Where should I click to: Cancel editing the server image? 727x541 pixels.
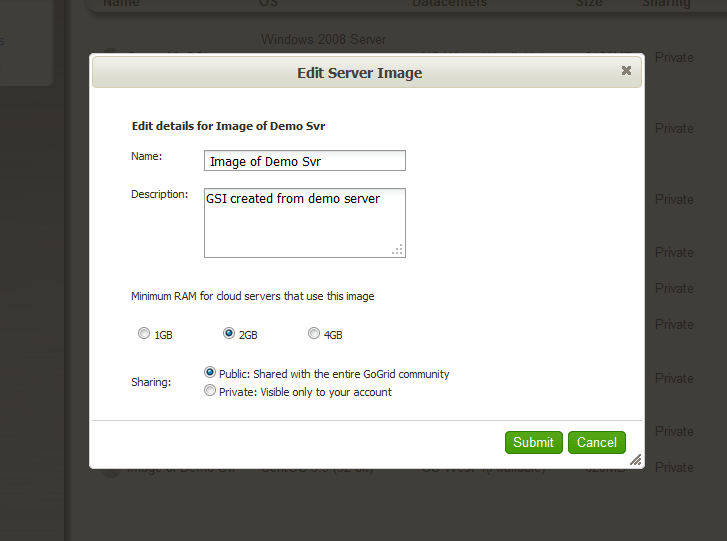click(x=597, y=442)
